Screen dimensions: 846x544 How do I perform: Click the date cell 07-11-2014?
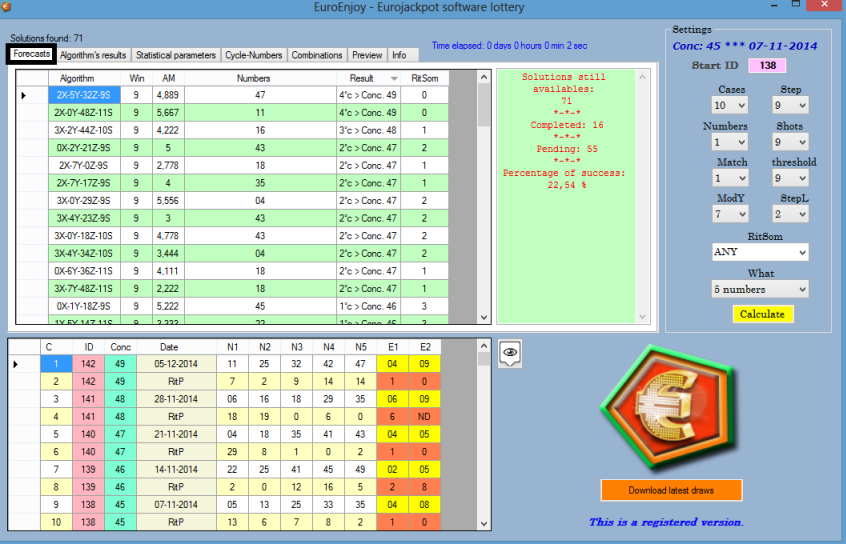click(x=176, y=505)
